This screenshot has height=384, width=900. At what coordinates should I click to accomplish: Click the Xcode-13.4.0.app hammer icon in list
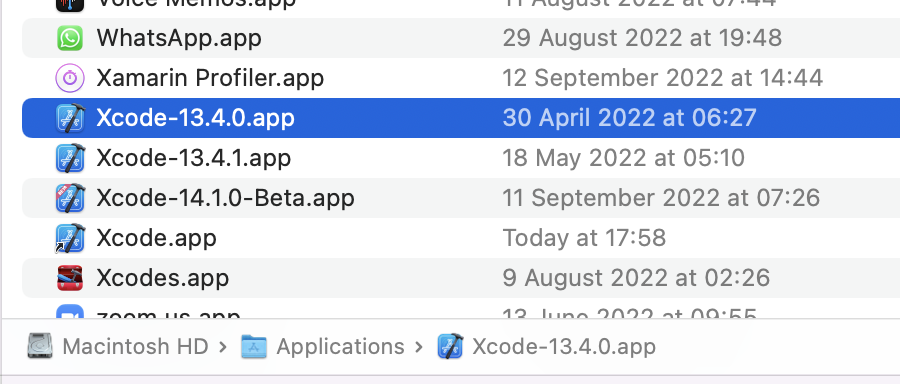70,118
